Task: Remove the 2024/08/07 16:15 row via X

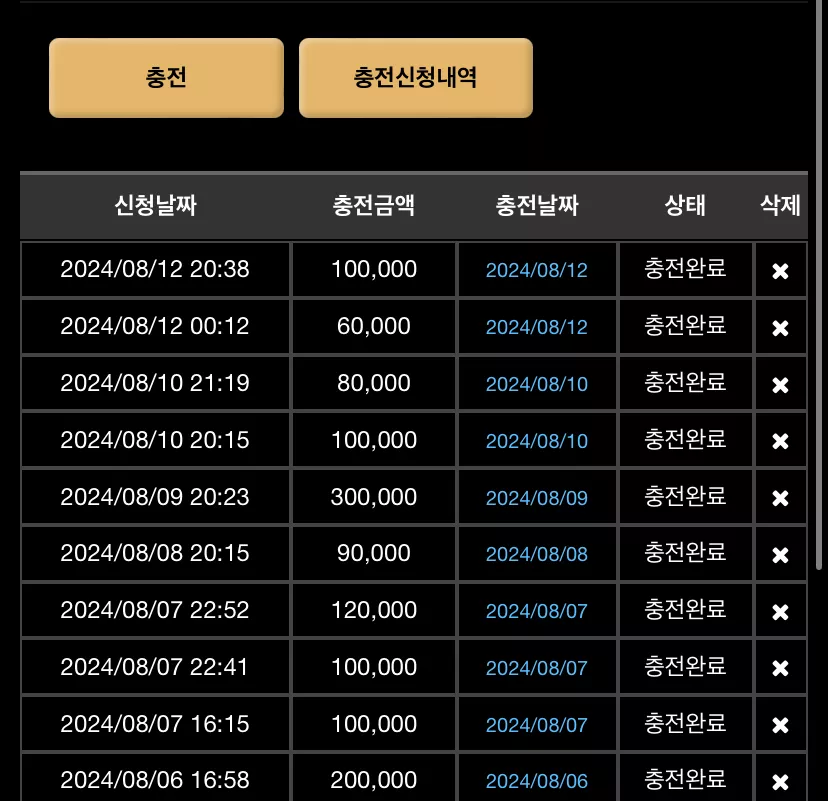Action: (780, 725)
